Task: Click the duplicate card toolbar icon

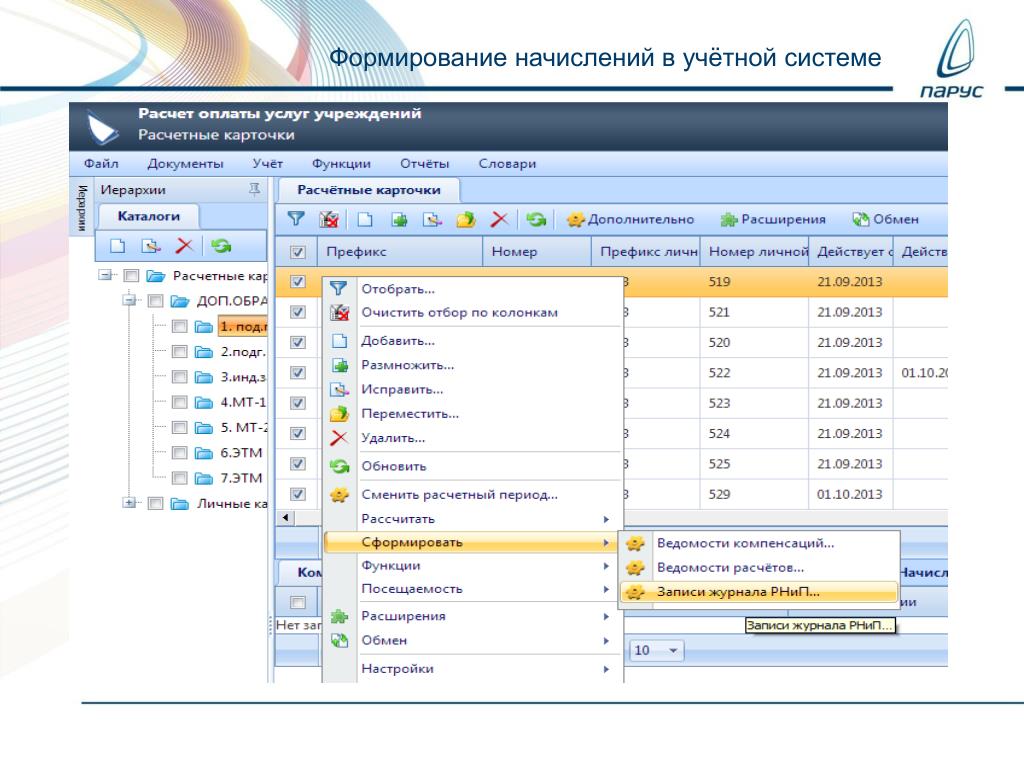Action: pyautogui.click(x=399, y=219)
